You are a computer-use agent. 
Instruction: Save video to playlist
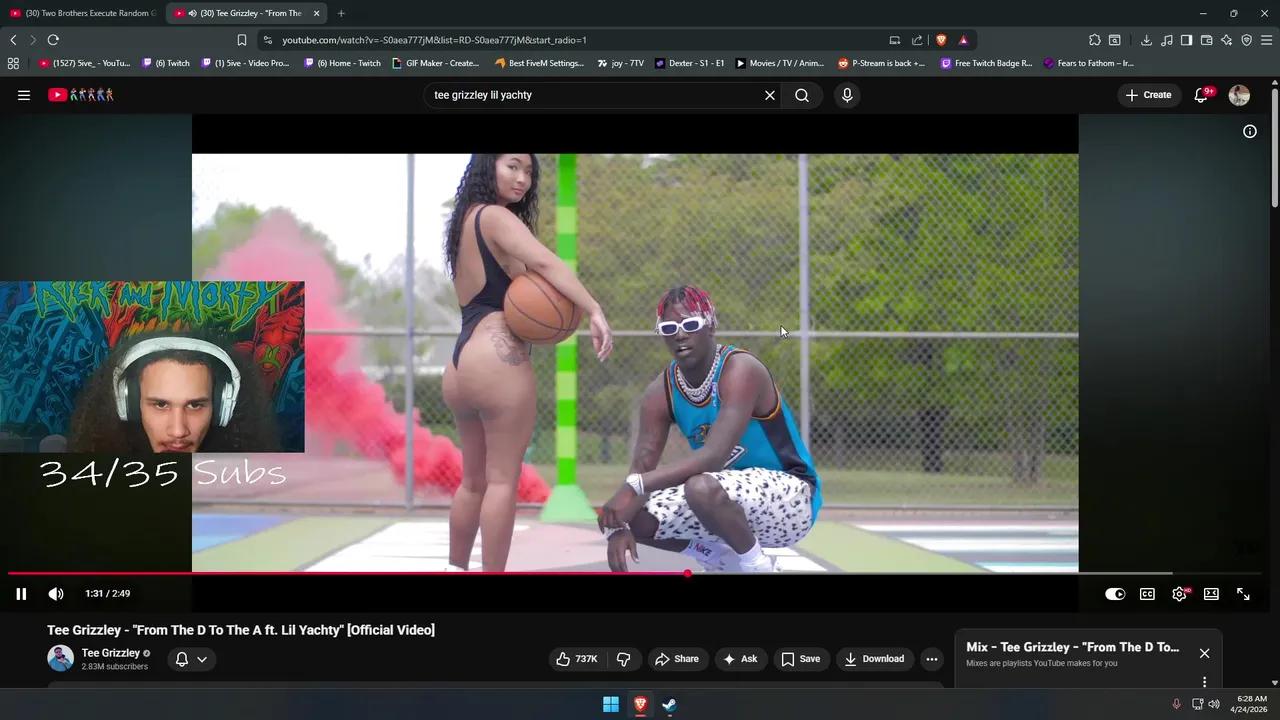(800, 659)
